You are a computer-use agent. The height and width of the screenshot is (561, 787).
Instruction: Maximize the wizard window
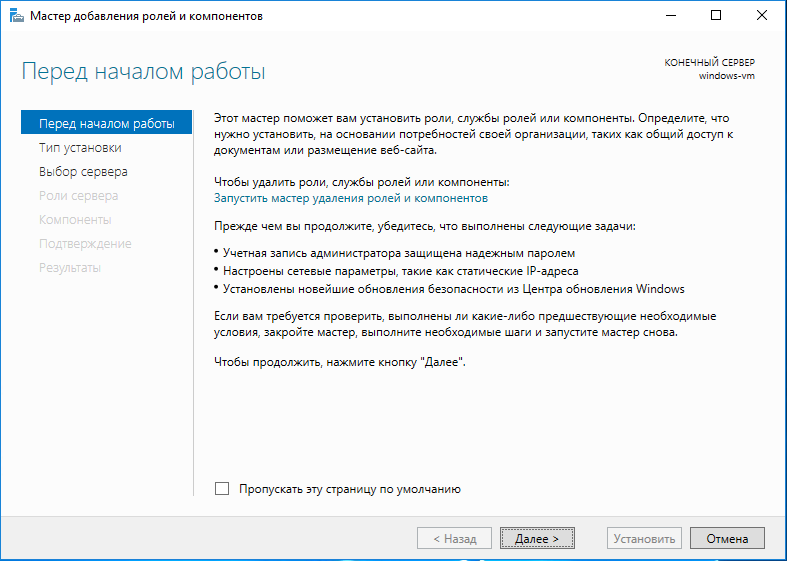pyautogui.click(x=716, y=16)
